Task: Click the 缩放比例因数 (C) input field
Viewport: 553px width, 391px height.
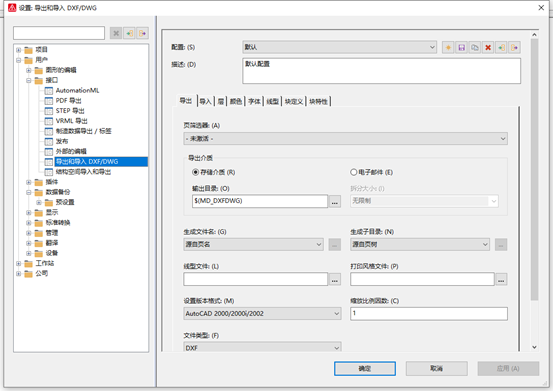Action: click(x=429, y=313)
